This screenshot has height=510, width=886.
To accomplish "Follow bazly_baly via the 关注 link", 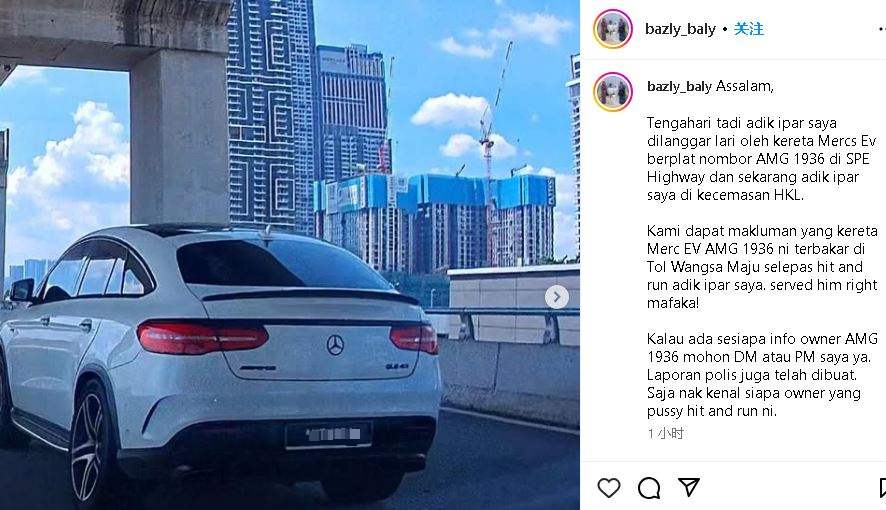I will point(748,29).
